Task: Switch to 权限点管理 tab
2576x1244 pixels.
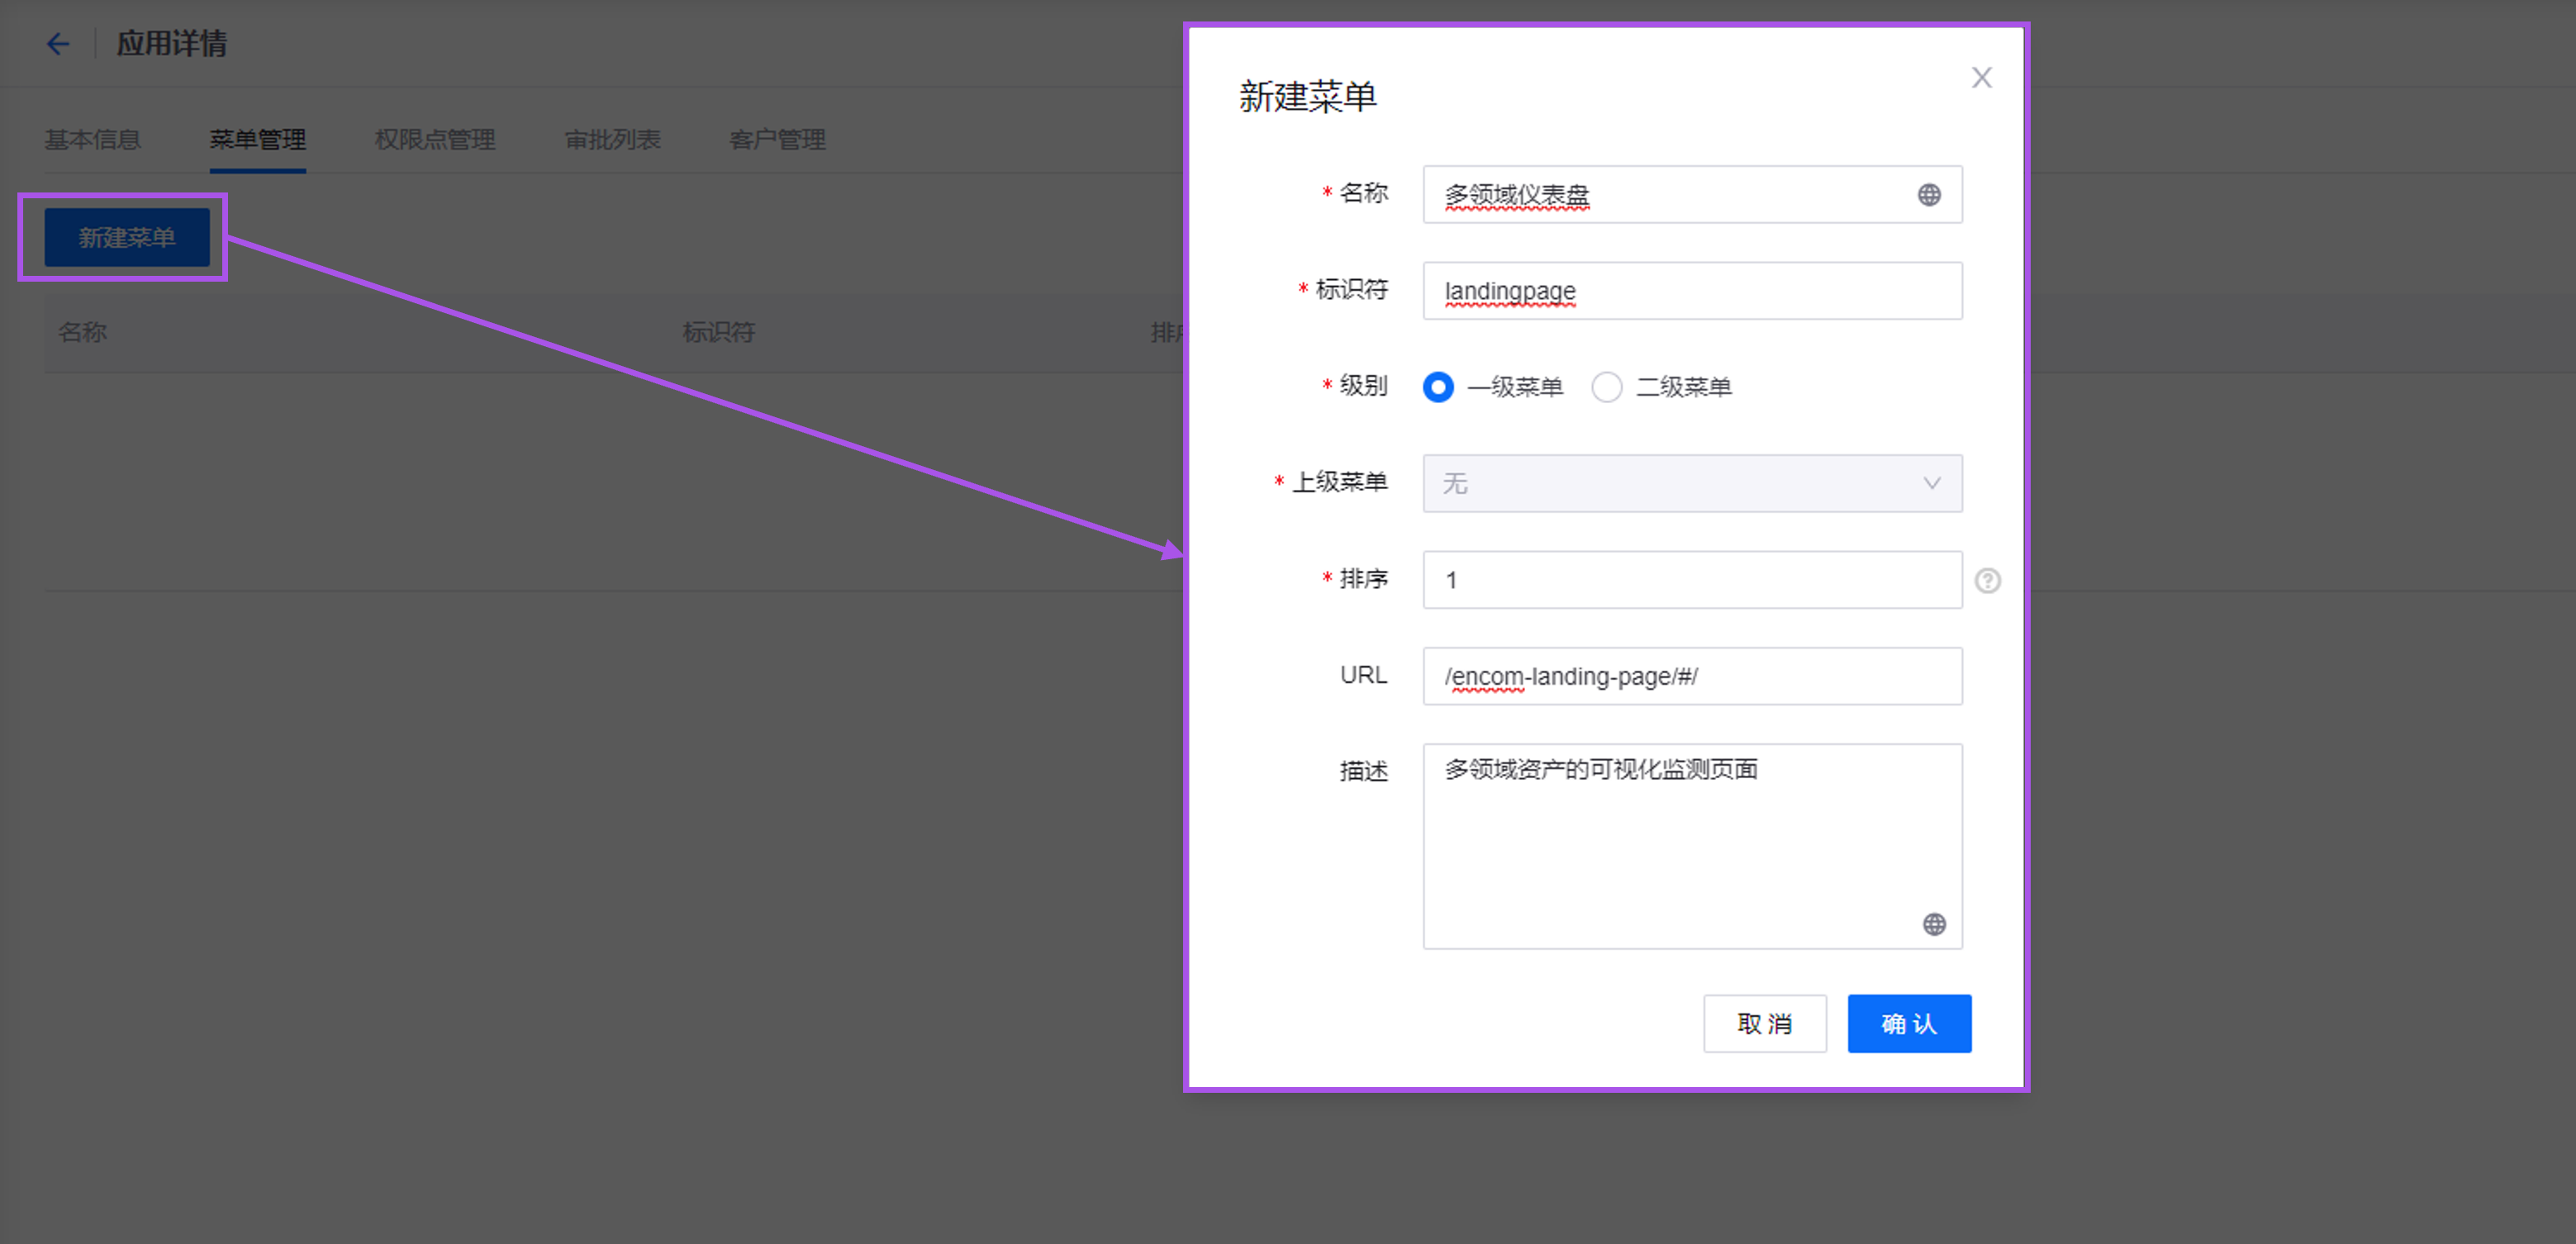Action: (434, 140)
